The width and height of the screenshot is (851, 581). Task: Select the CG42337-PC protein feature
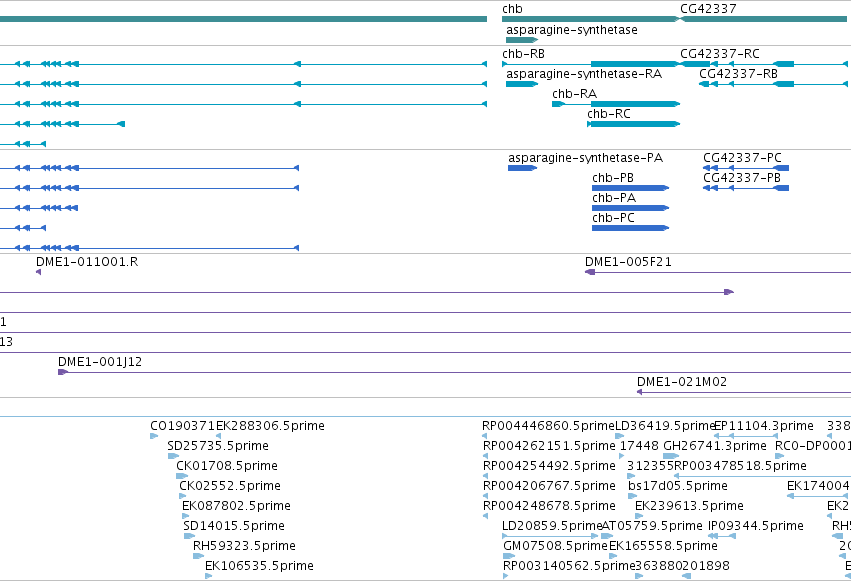[746, 168]
